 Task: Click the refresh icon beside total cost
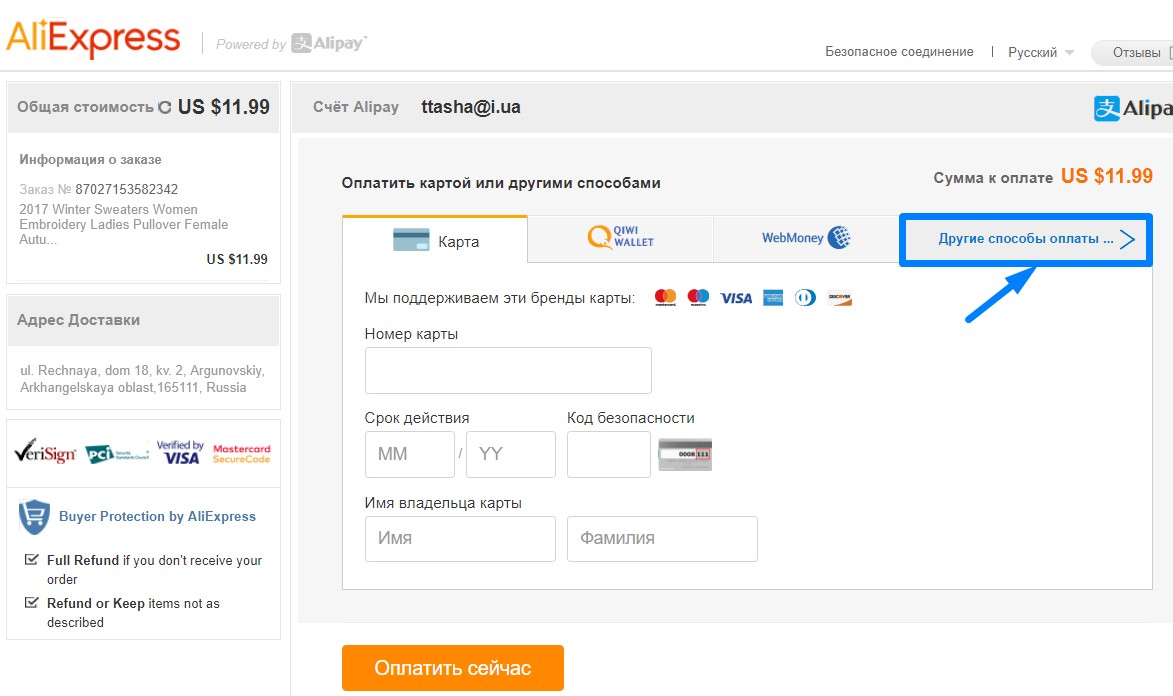(165, 108)
